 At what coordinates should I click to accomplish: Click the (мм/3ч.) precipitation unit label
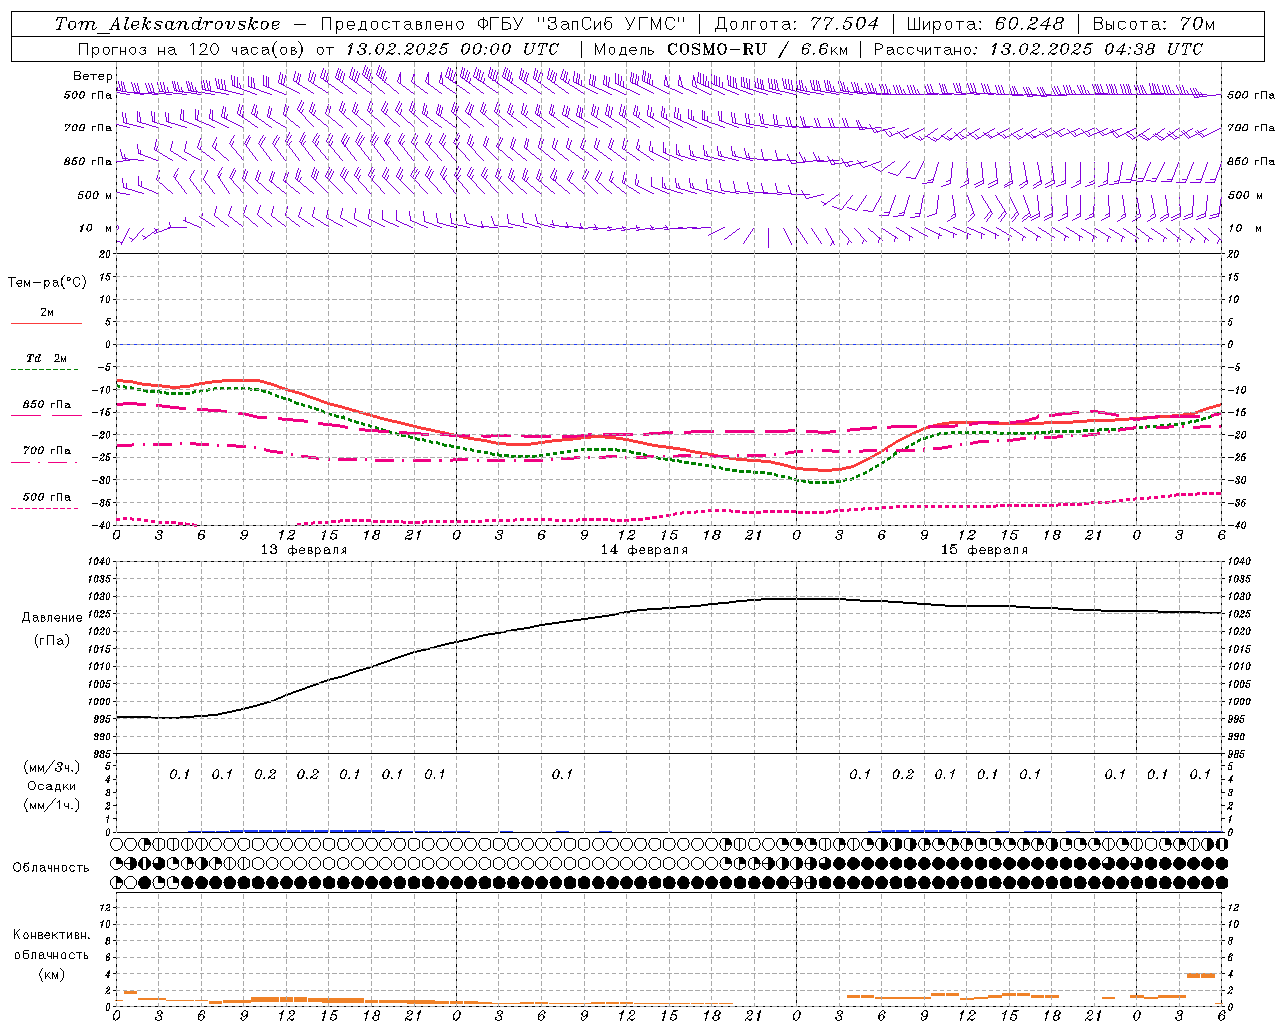pyautogui.click(x=52, y=767)
